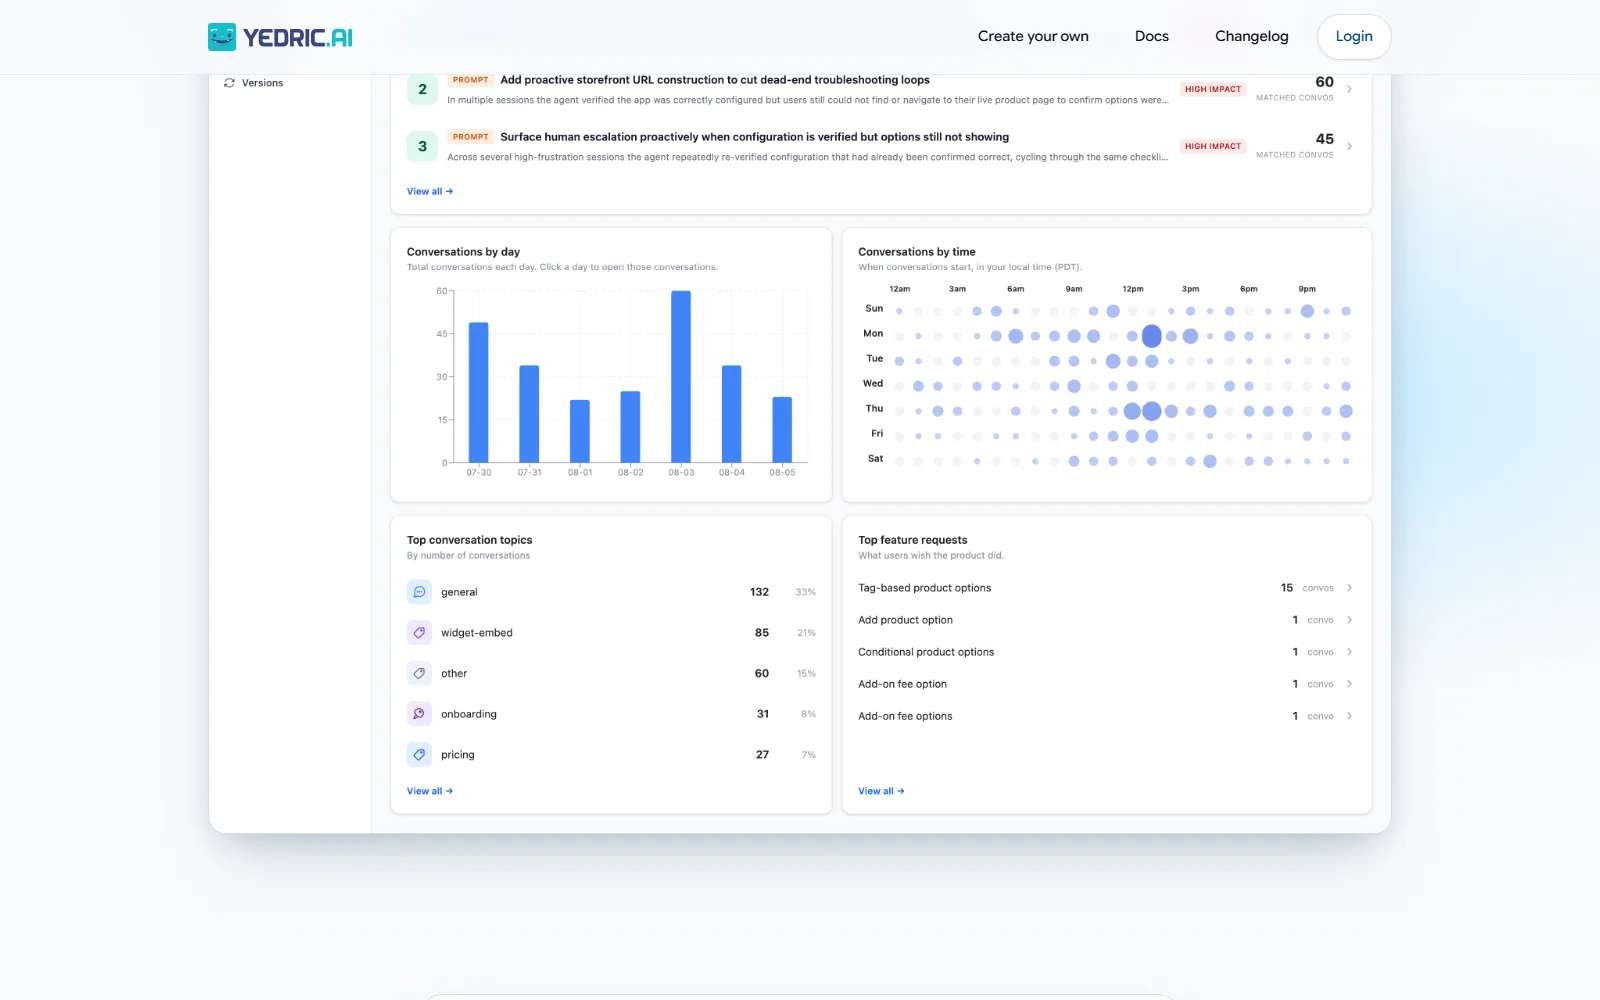Image resolution: width=1600 pixels, height=1000 pixels.
Task: Click the other topic tag icon
Action: [419, 673]
